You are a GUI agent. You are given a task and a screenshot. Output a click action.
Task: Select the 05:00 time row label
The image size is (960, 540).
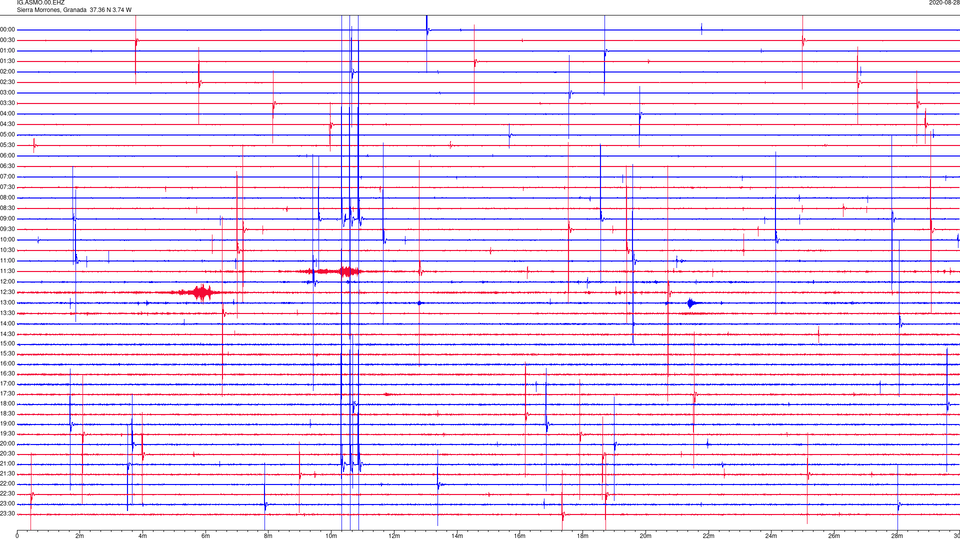point(8,135)
